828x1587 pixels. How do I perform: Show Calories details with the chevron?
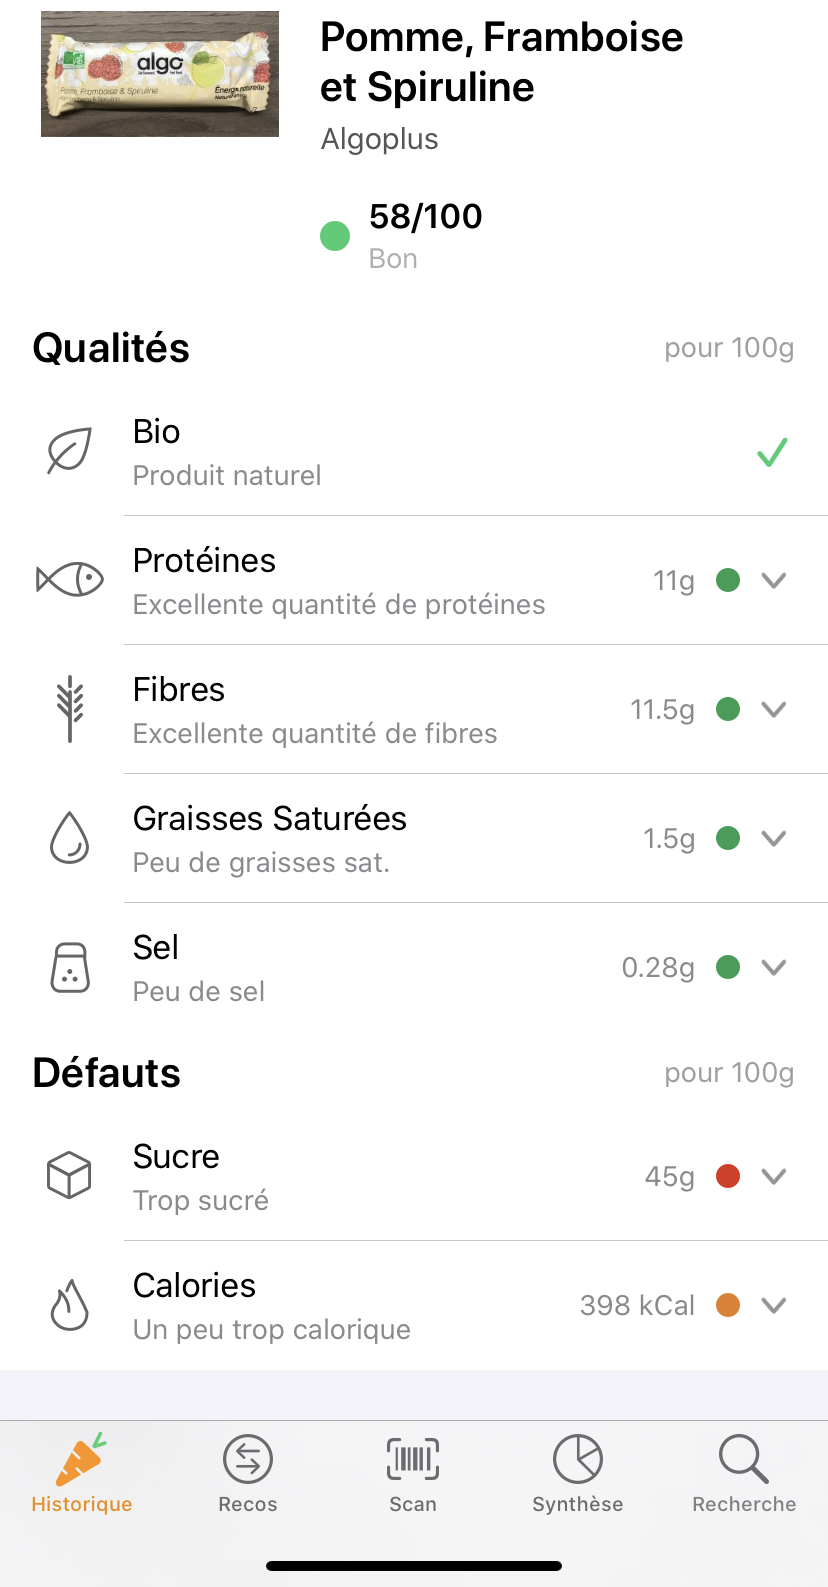[774, 1305]
